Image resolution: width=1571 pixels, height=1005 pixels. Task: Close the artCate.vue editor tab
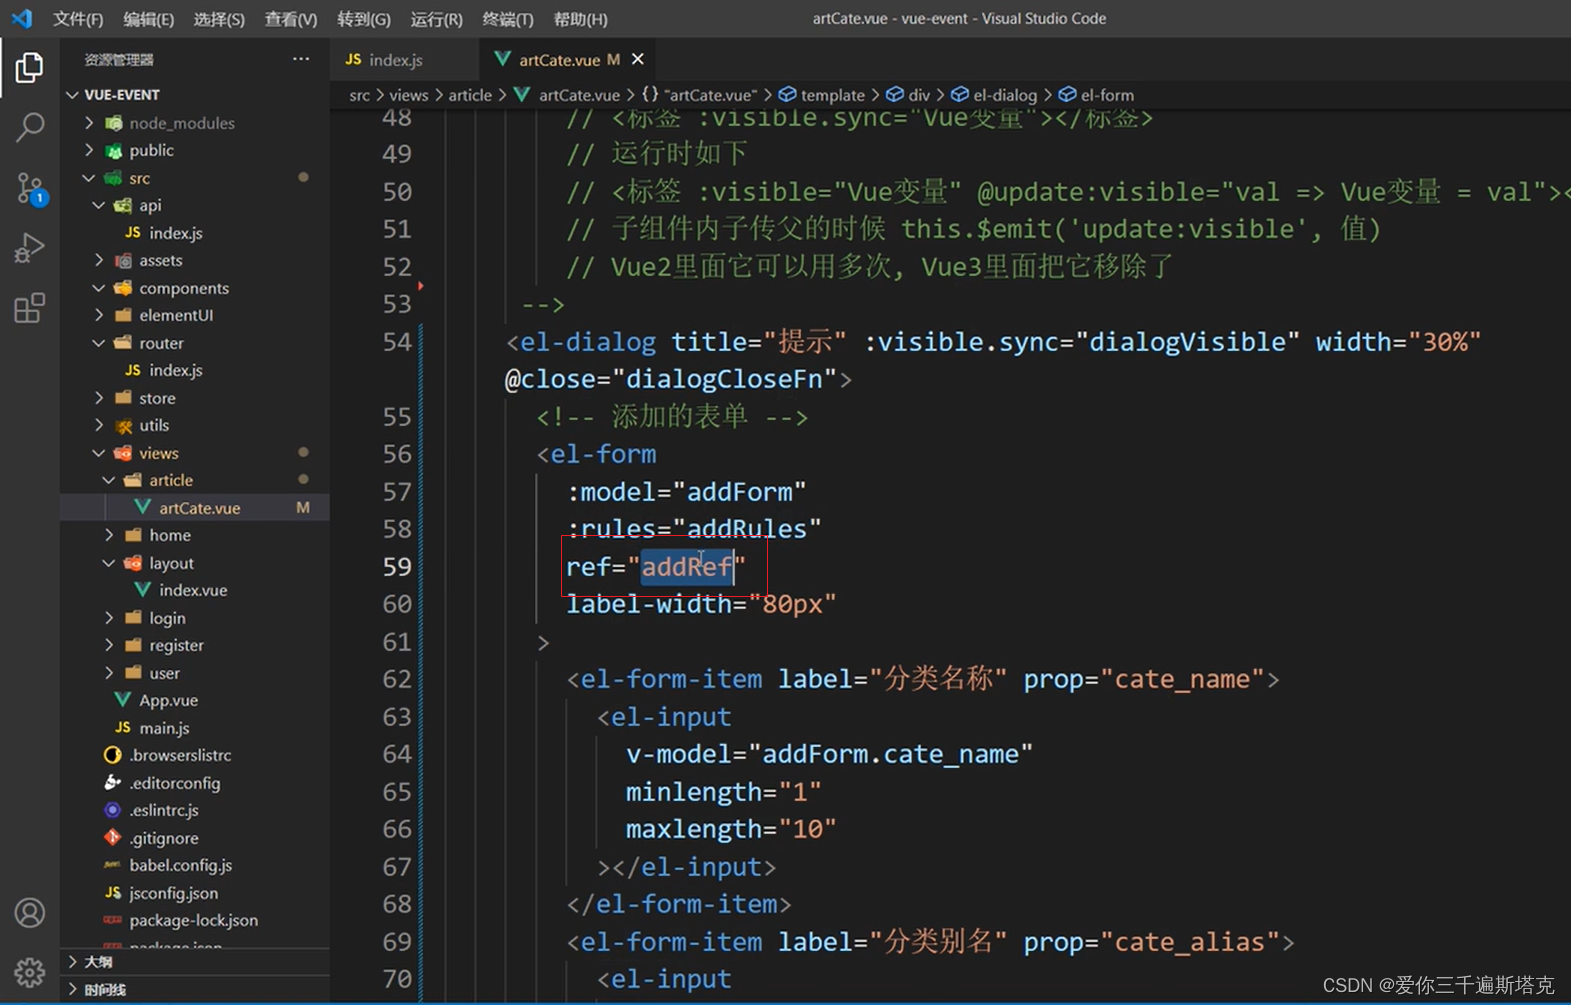[x=638, y=59]
